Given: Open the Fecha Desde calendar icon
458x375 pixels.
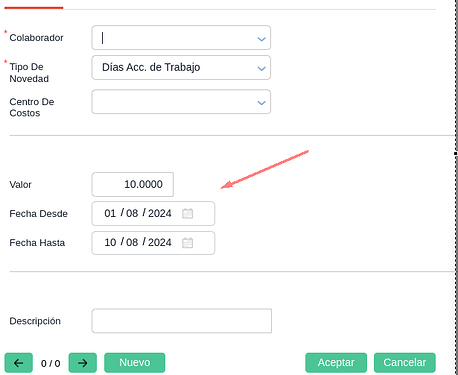Looking at the screenshot, I should [x=188, y=213].
